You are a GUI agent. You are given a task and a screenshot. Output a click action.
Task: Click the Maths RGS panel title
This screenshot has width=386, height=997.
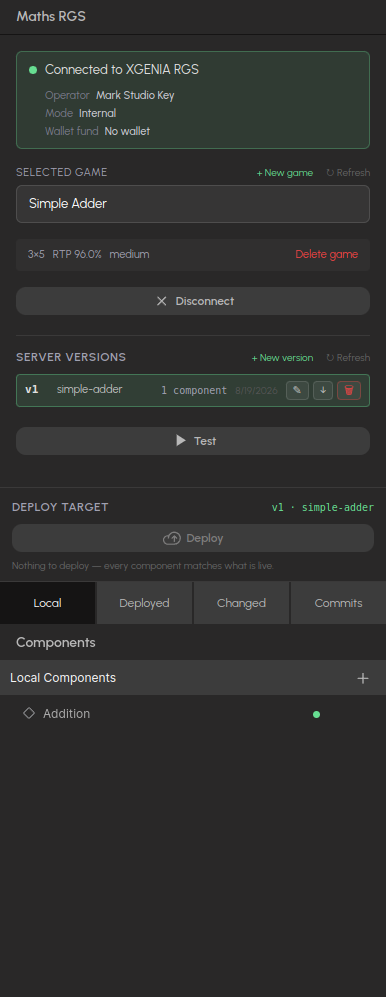(51, 17)
